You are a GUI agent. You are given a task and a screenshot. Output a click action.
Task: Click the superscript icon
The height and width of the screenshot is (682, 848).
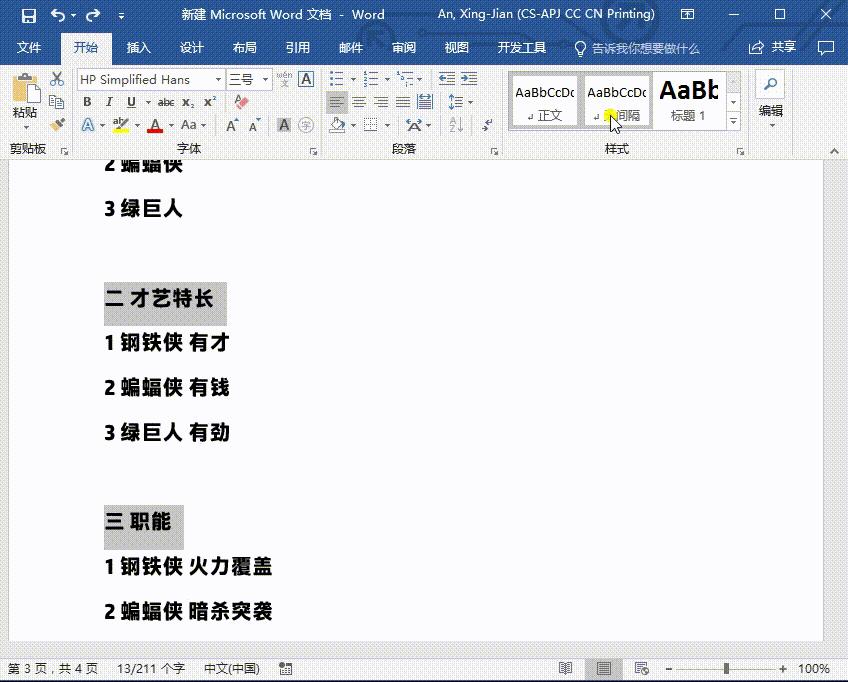tap(209, 101)
